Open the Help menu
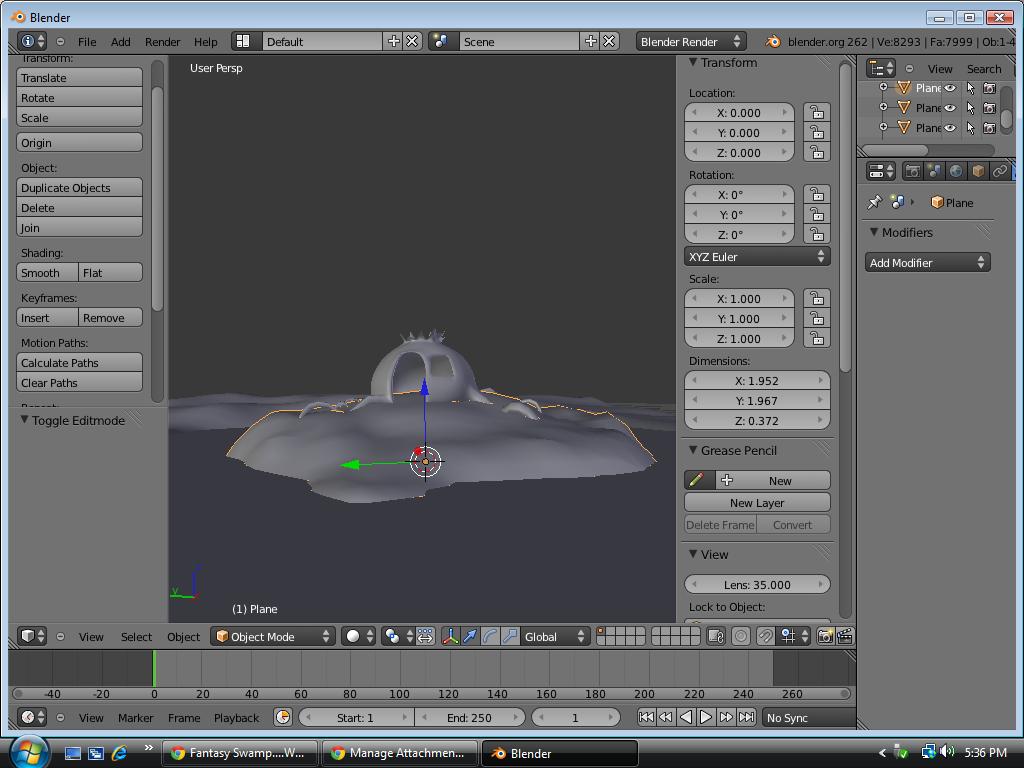1024x768 pixels. click(x=206, y=41)
